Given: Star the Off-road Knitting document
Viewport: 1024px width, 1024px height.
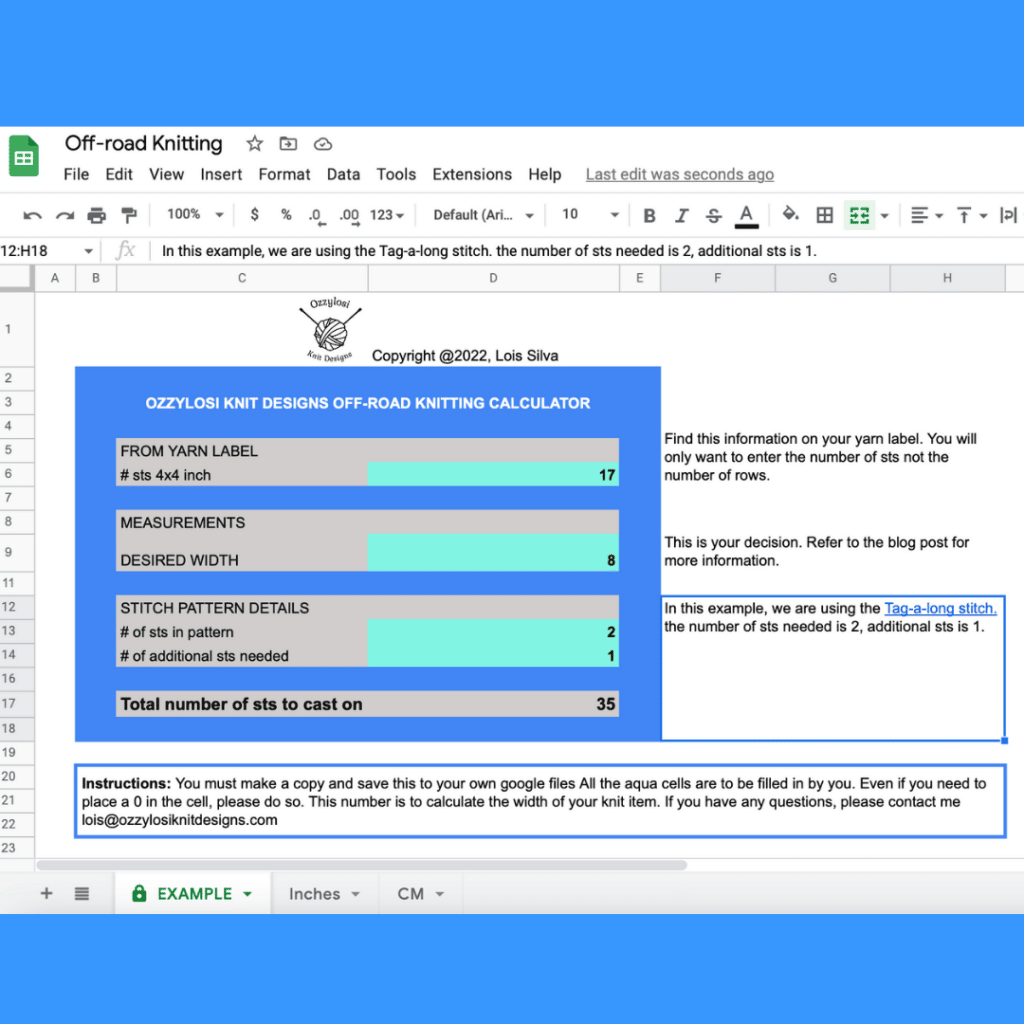Looking at the screenshot, I should (255, 144).
